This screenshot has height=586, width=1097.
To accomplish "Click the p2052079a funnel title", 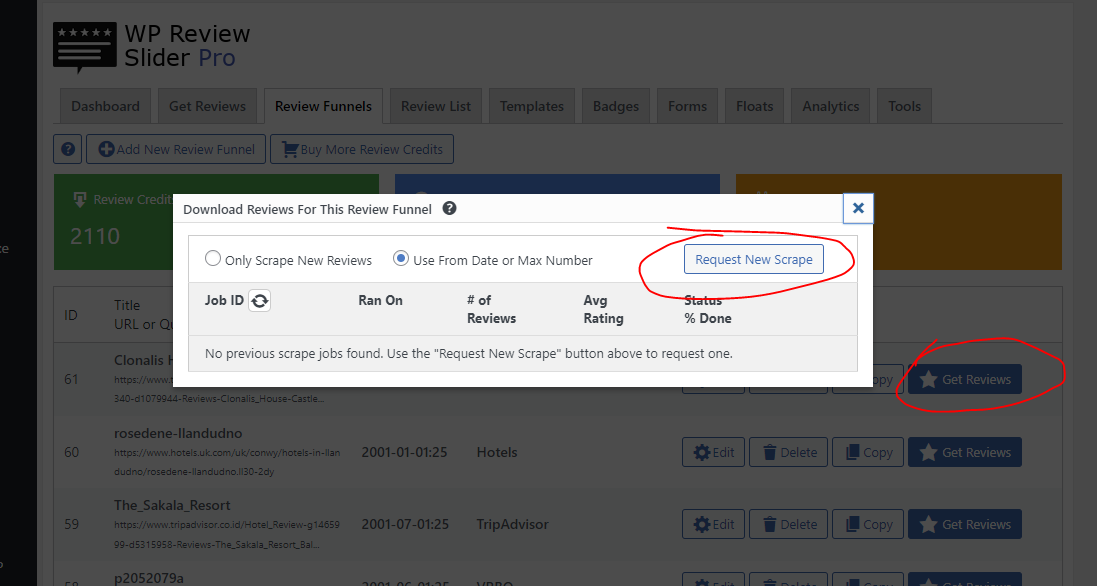I will [149, 578].
